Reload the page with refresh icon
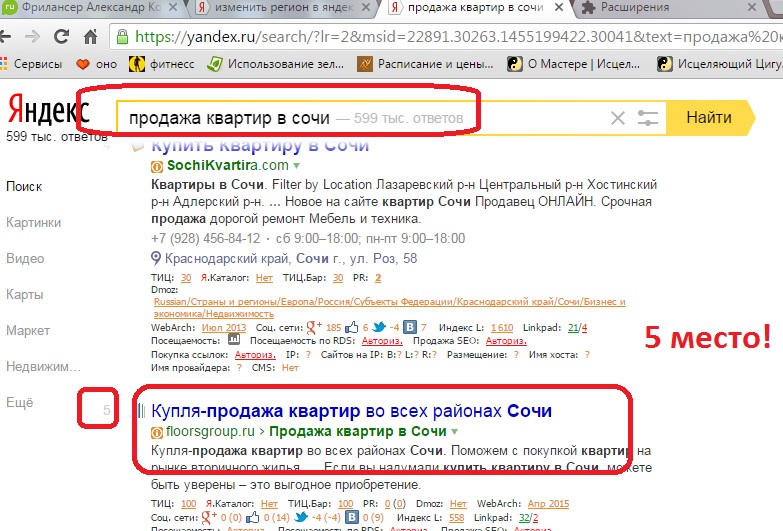783x531 pixels. click(x=61, y=36)
